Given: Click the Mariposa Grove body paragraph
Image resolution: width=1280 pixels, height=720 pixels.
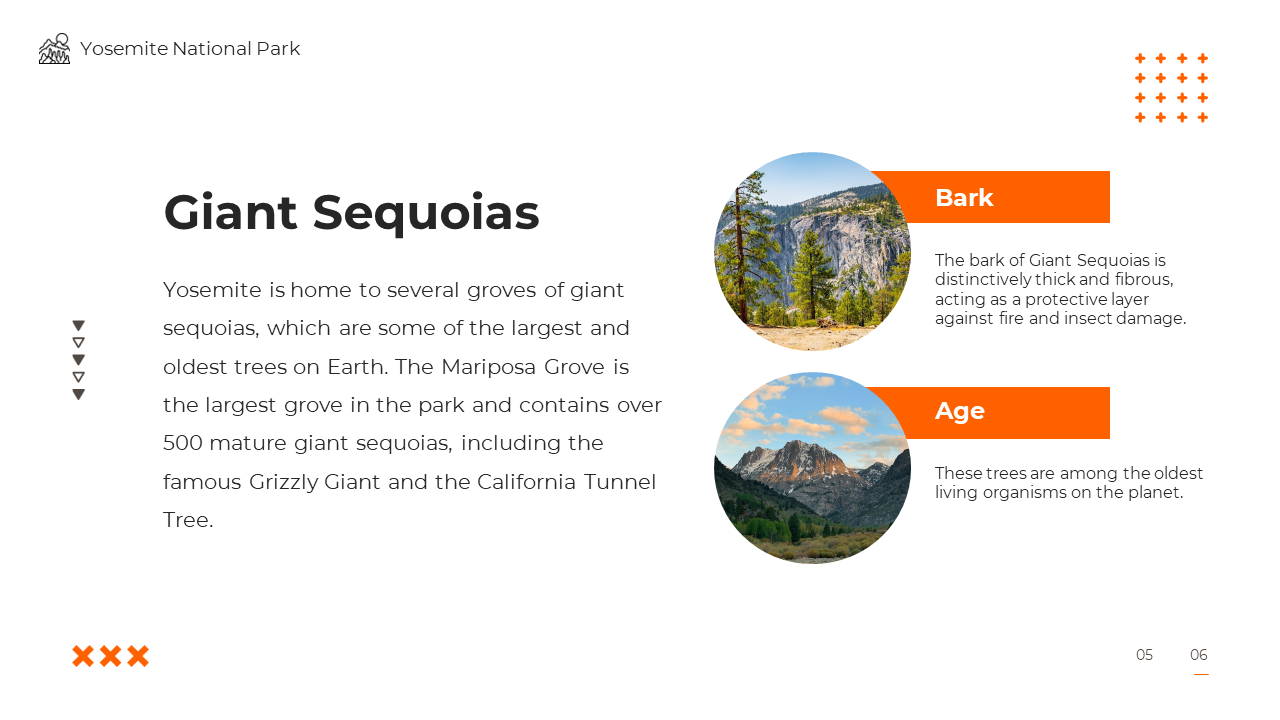Looking at the screenshot, I should click(x=412, y=405).
